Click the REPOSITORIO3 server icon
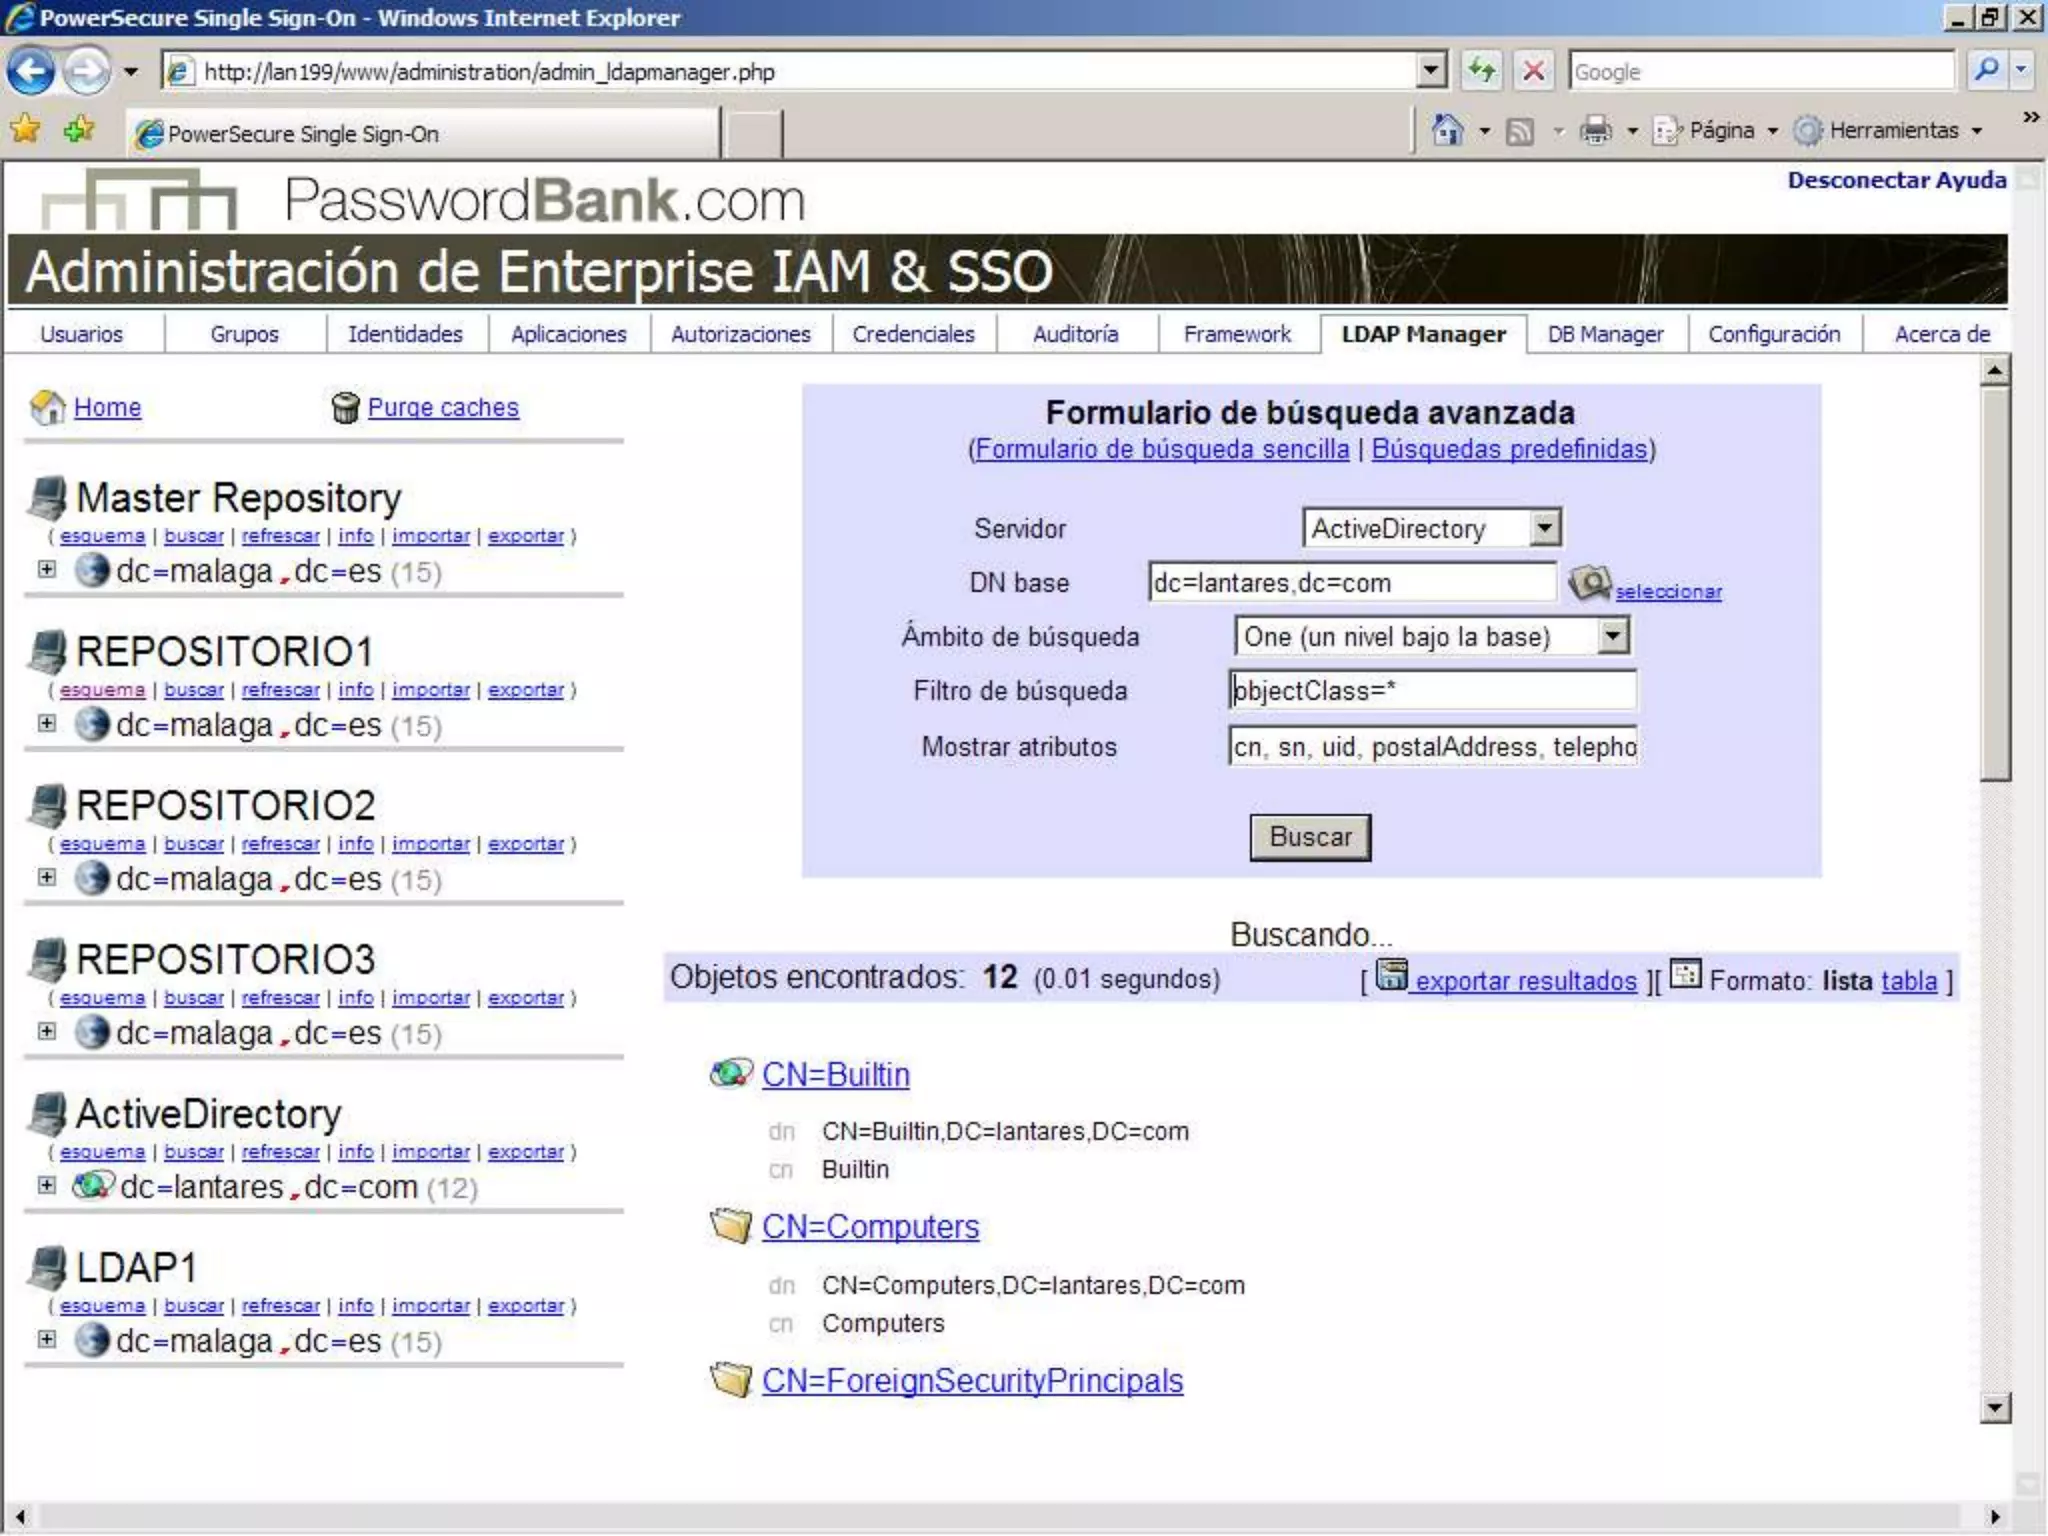This screenshot has height=1536, width=2048. pyautogui.click(x=48, y=959)
